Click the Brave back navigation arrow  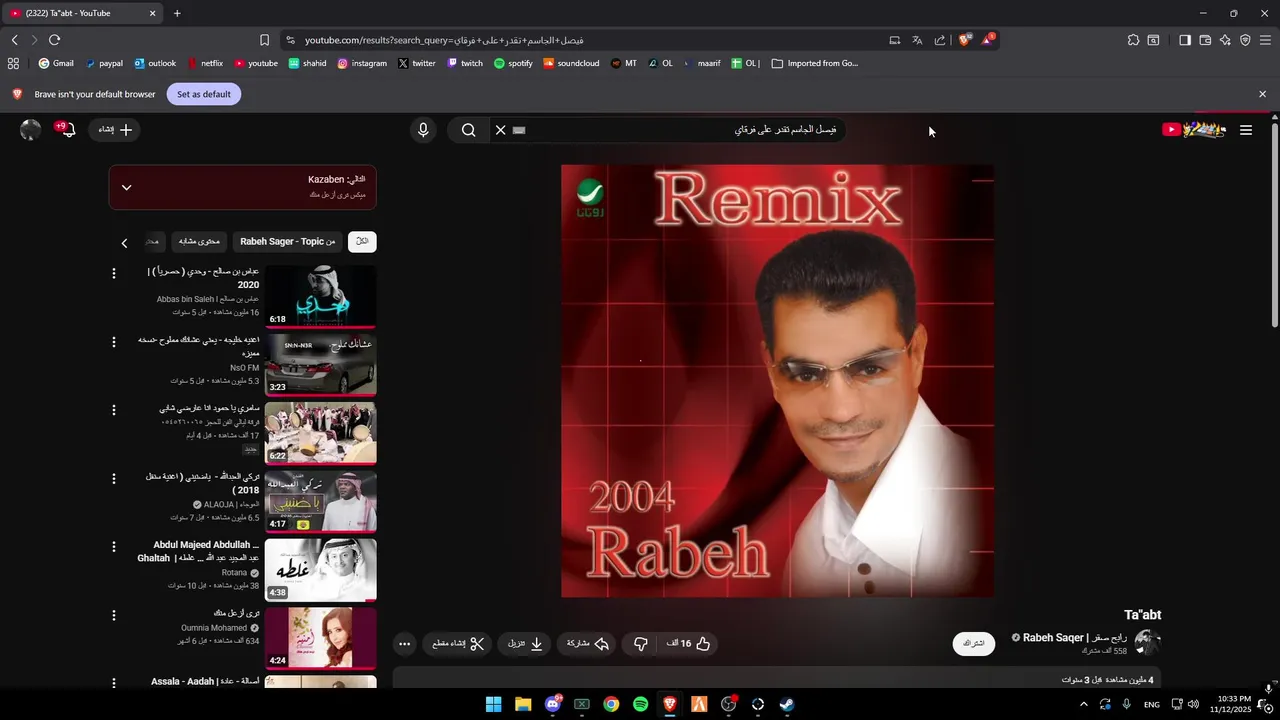(x=15, y=40)
